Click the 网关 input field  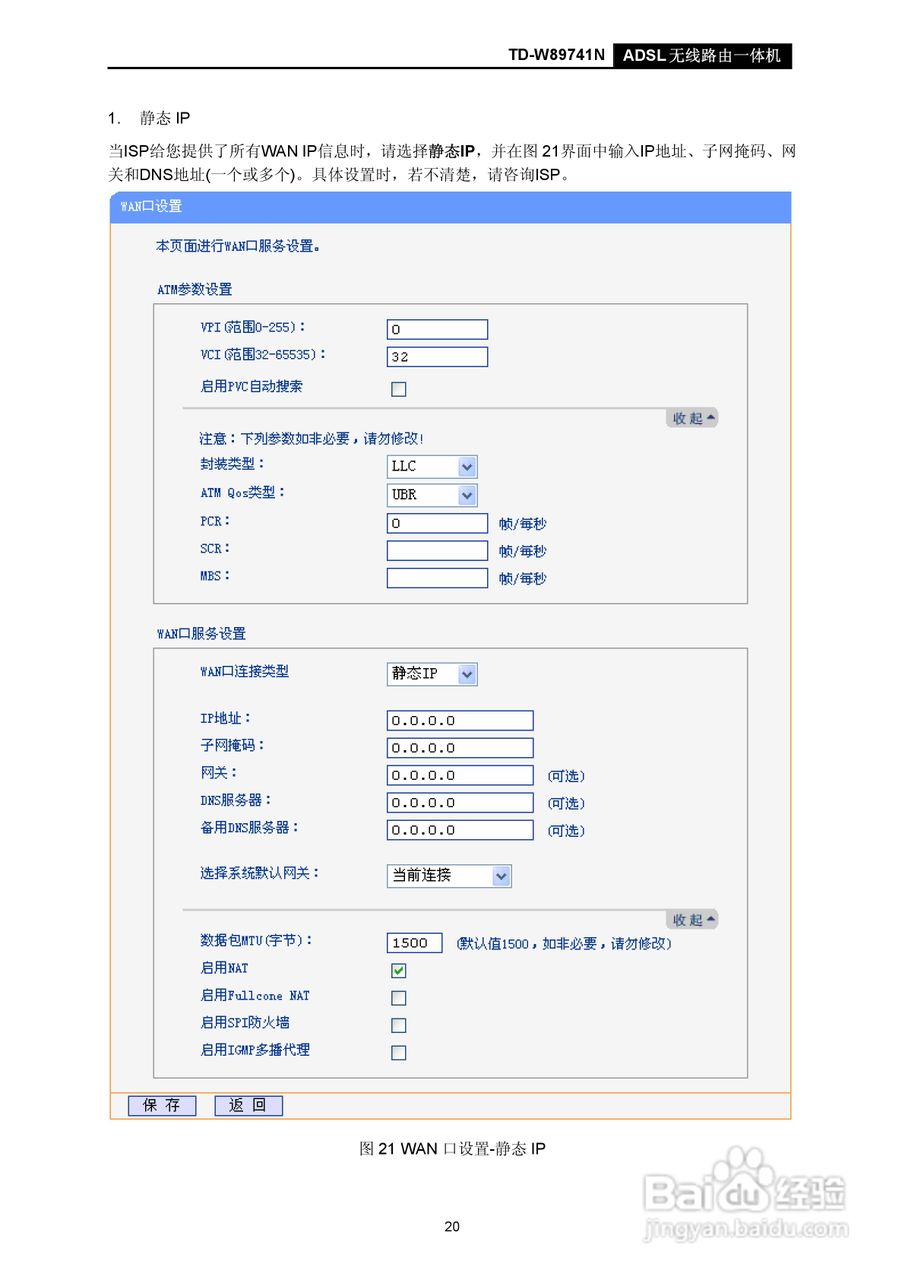pyautogui.click(x=460, y=775)
